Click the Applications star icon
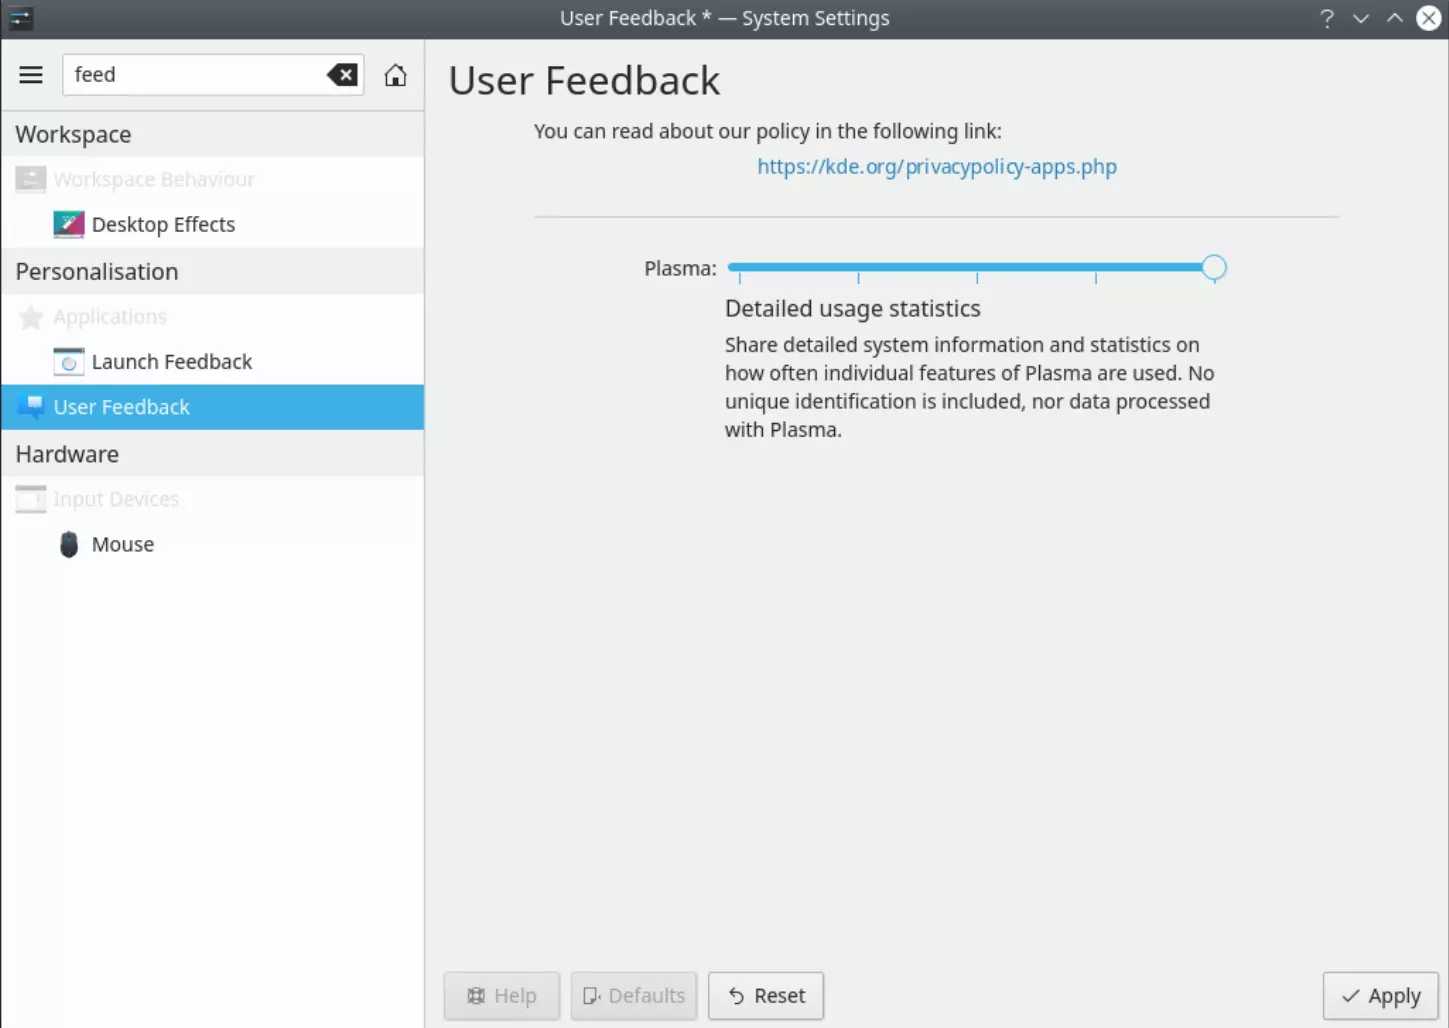 31,317
